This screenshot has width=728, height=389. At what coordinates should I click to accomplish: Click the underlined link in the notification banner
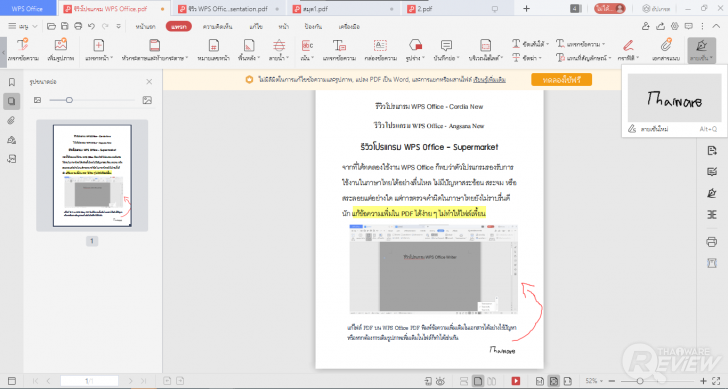tap(489, 79)
